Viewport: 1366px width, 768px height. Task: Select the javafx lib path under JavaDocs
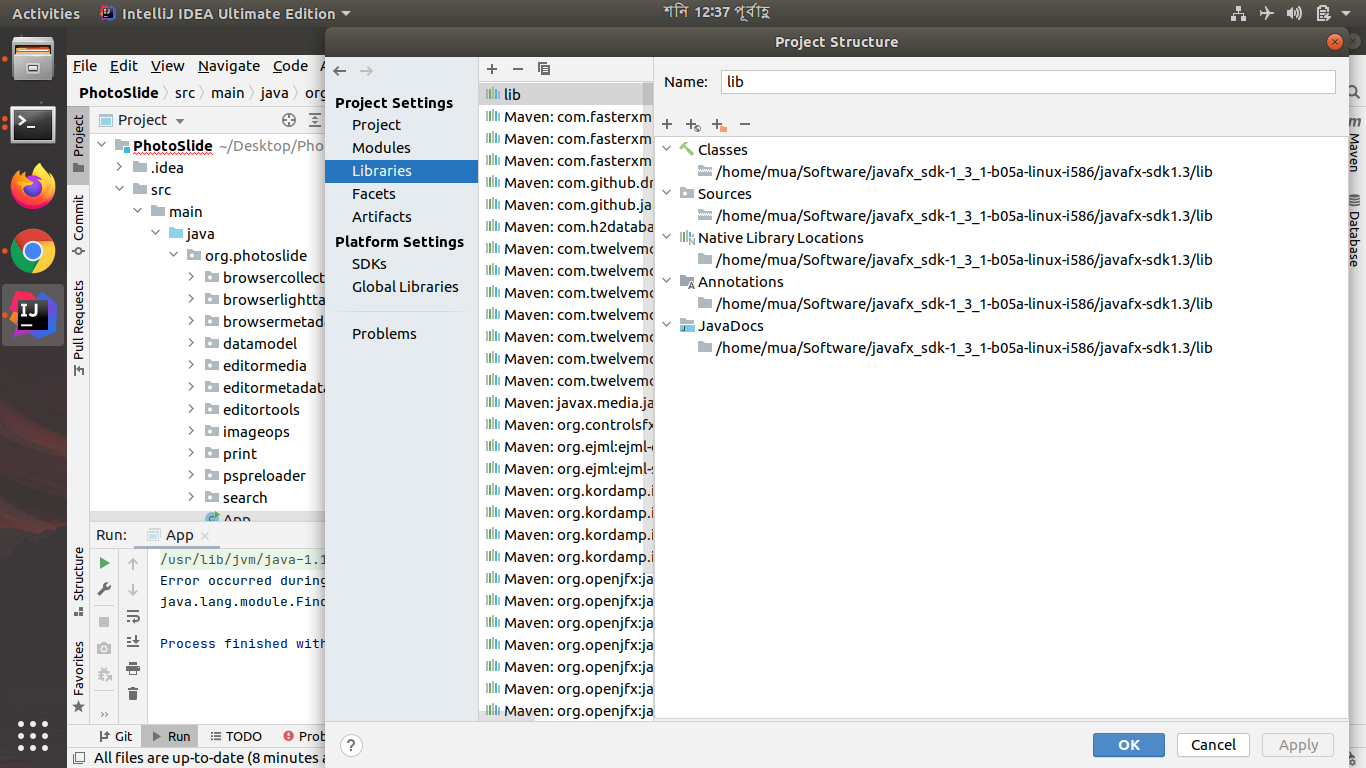(x=964, y=348)
